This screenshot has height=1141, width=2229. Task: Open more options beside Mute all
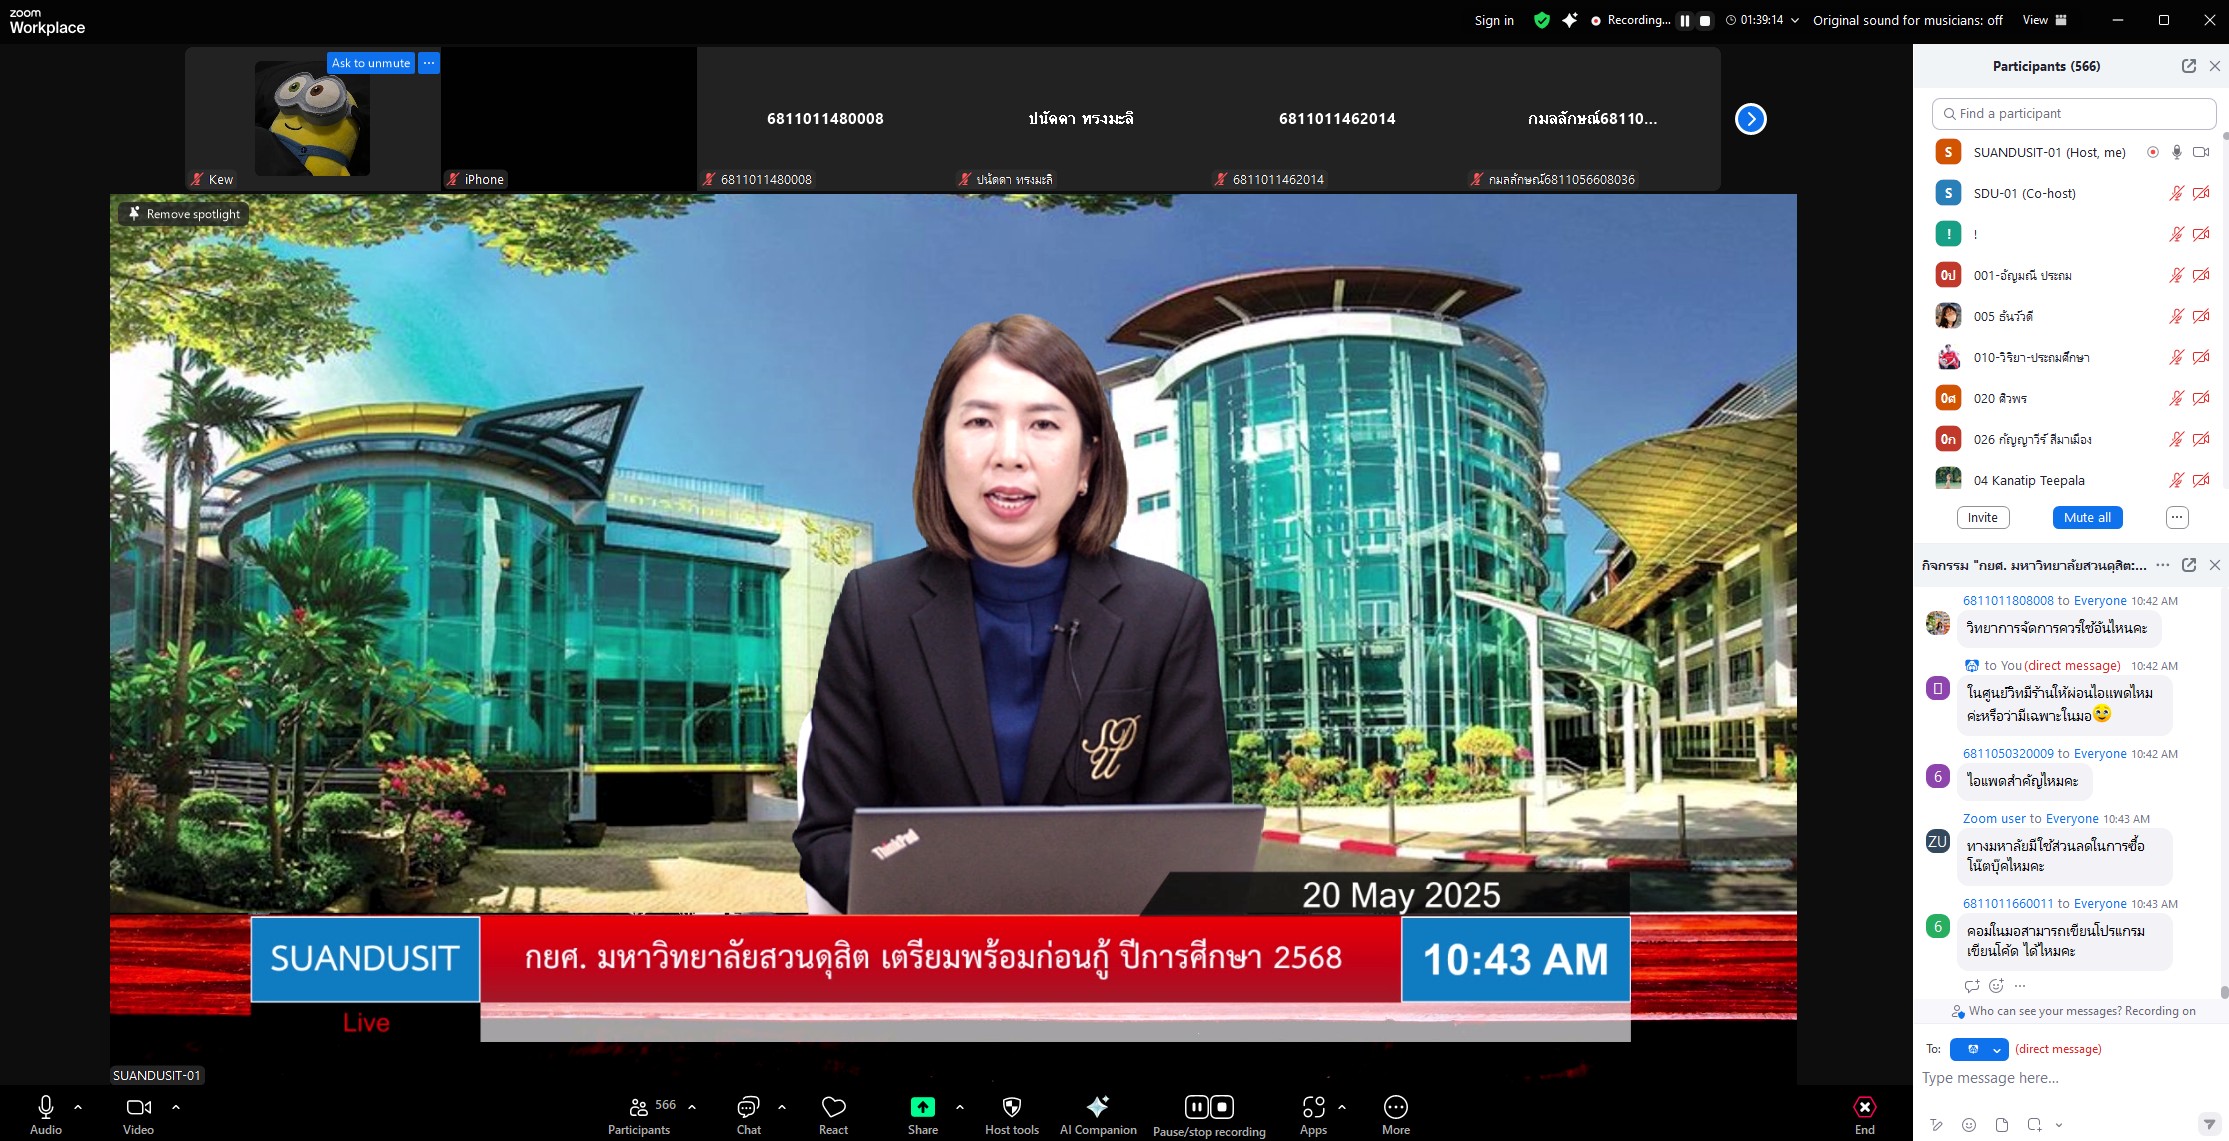[x=2177, y=517]
